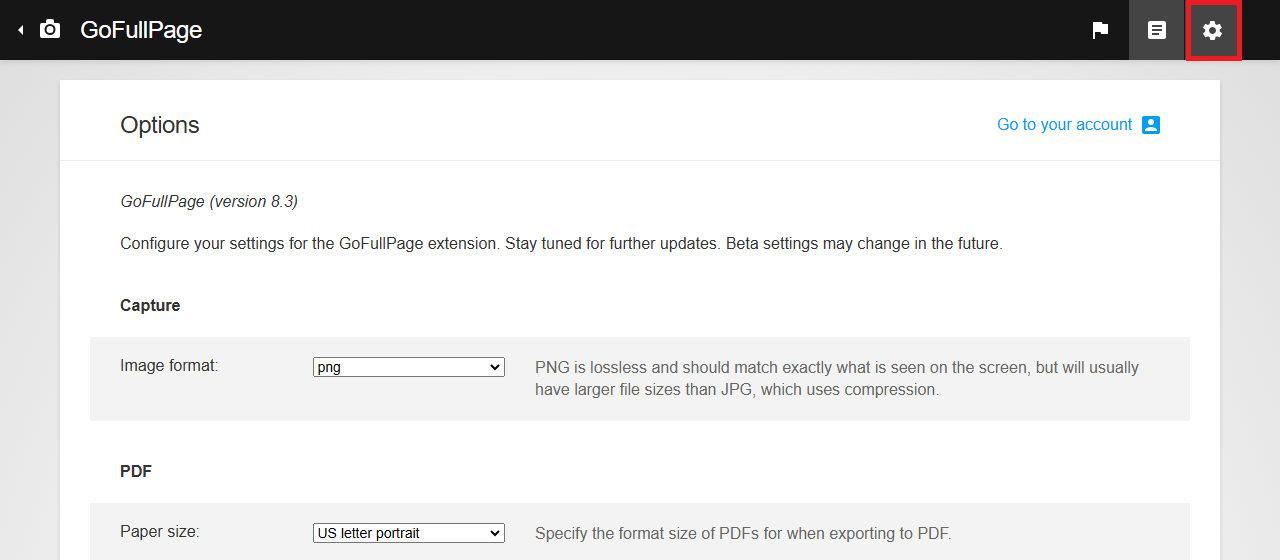This screenshot has height=560, width=1280.
Task: Open the flag report icon
Action: point(1100,30)
